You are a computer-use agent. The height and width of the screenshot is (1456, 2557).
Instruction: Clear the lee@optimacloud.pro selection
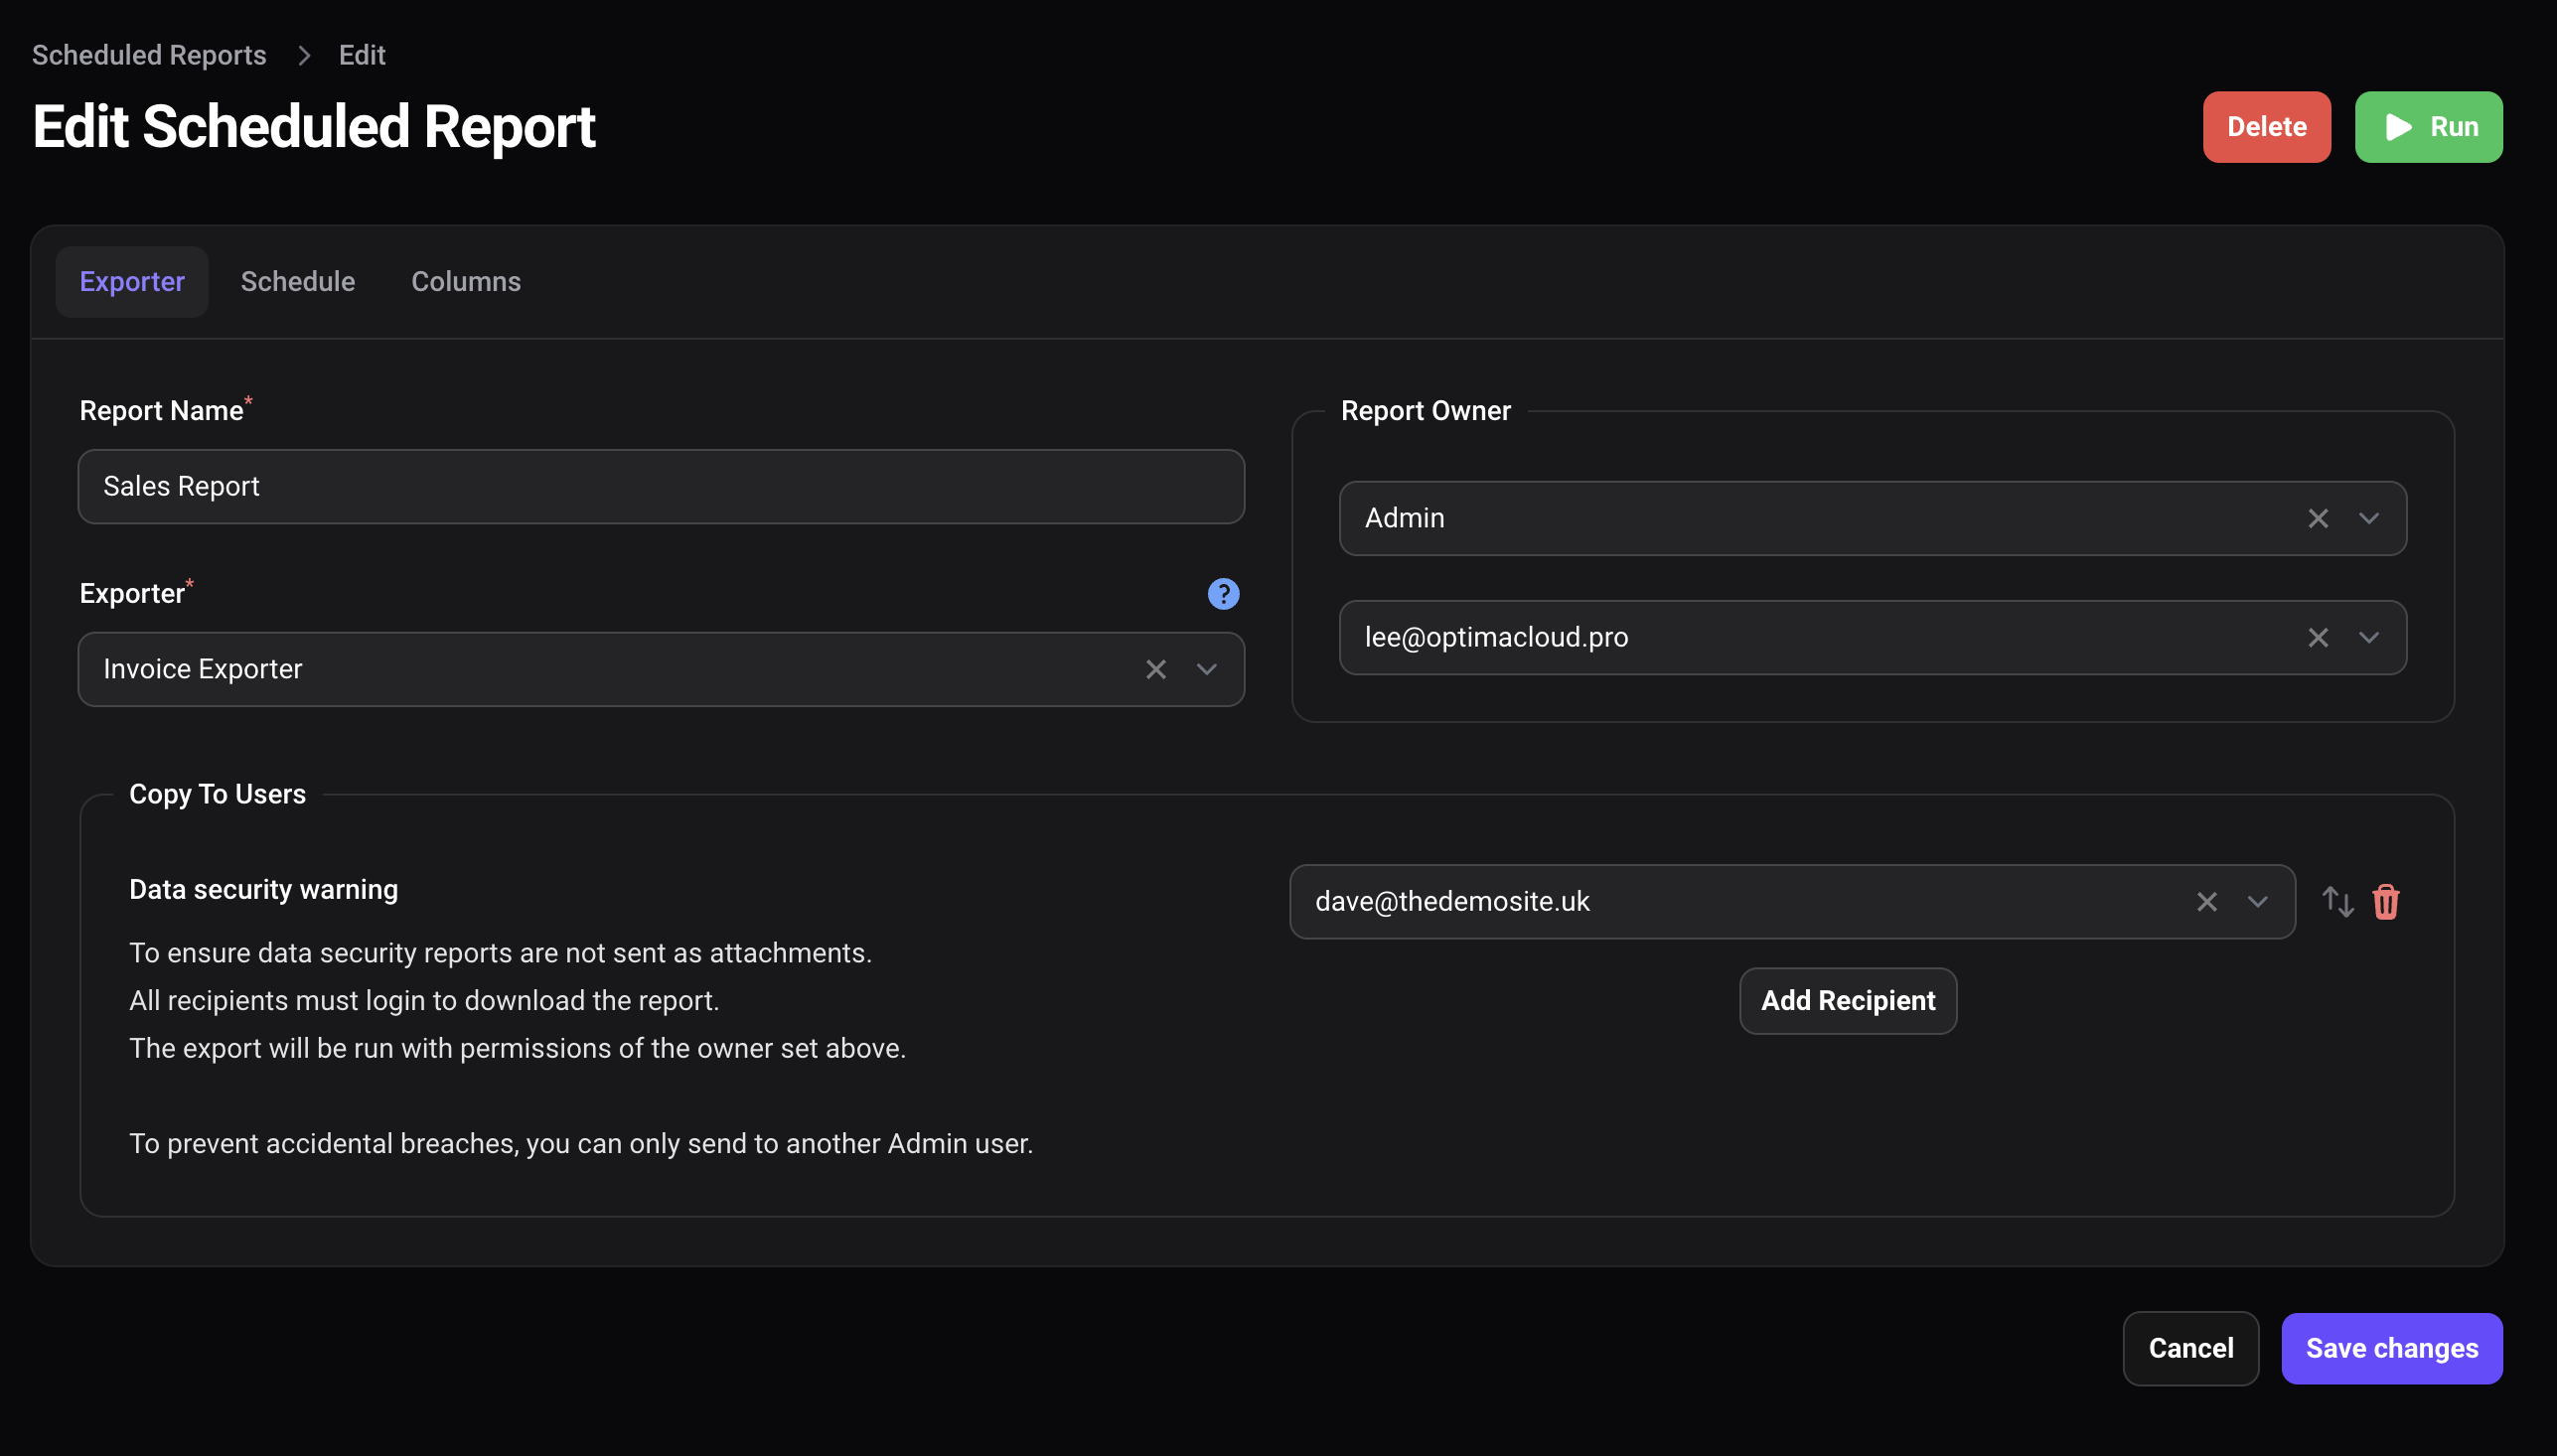click(x=2317, y=637)
